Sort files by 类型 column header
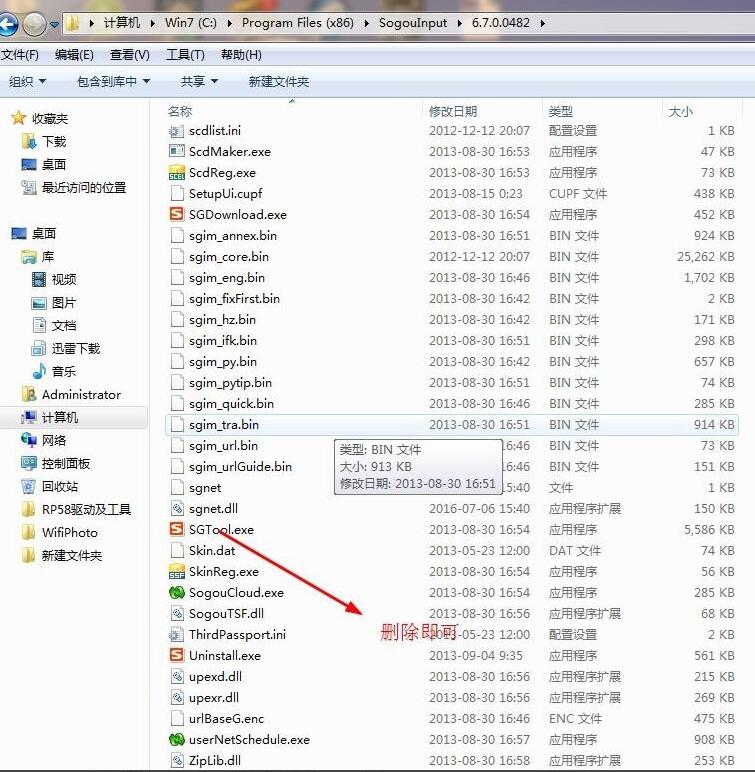This screenshot has height=772, width=755. coord(603,111)
